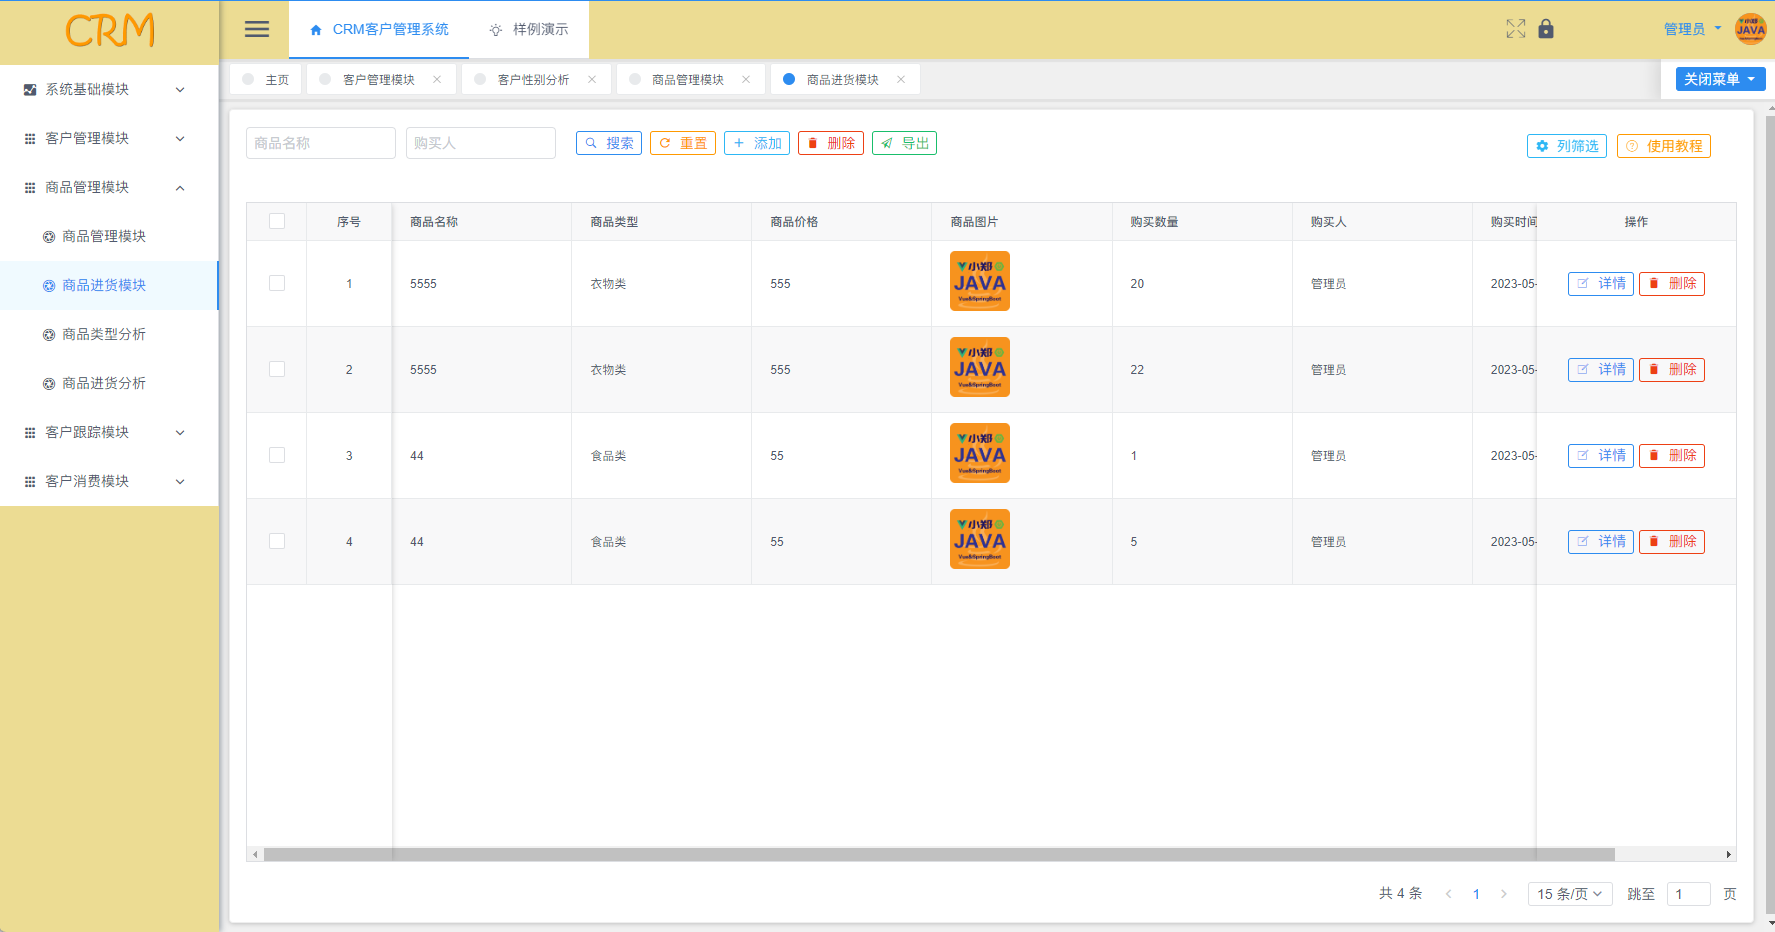Image resolution: width=1775 pixels, height=932 pixels.
Task: Click the 搜索 search button
Action: (609, 143)
